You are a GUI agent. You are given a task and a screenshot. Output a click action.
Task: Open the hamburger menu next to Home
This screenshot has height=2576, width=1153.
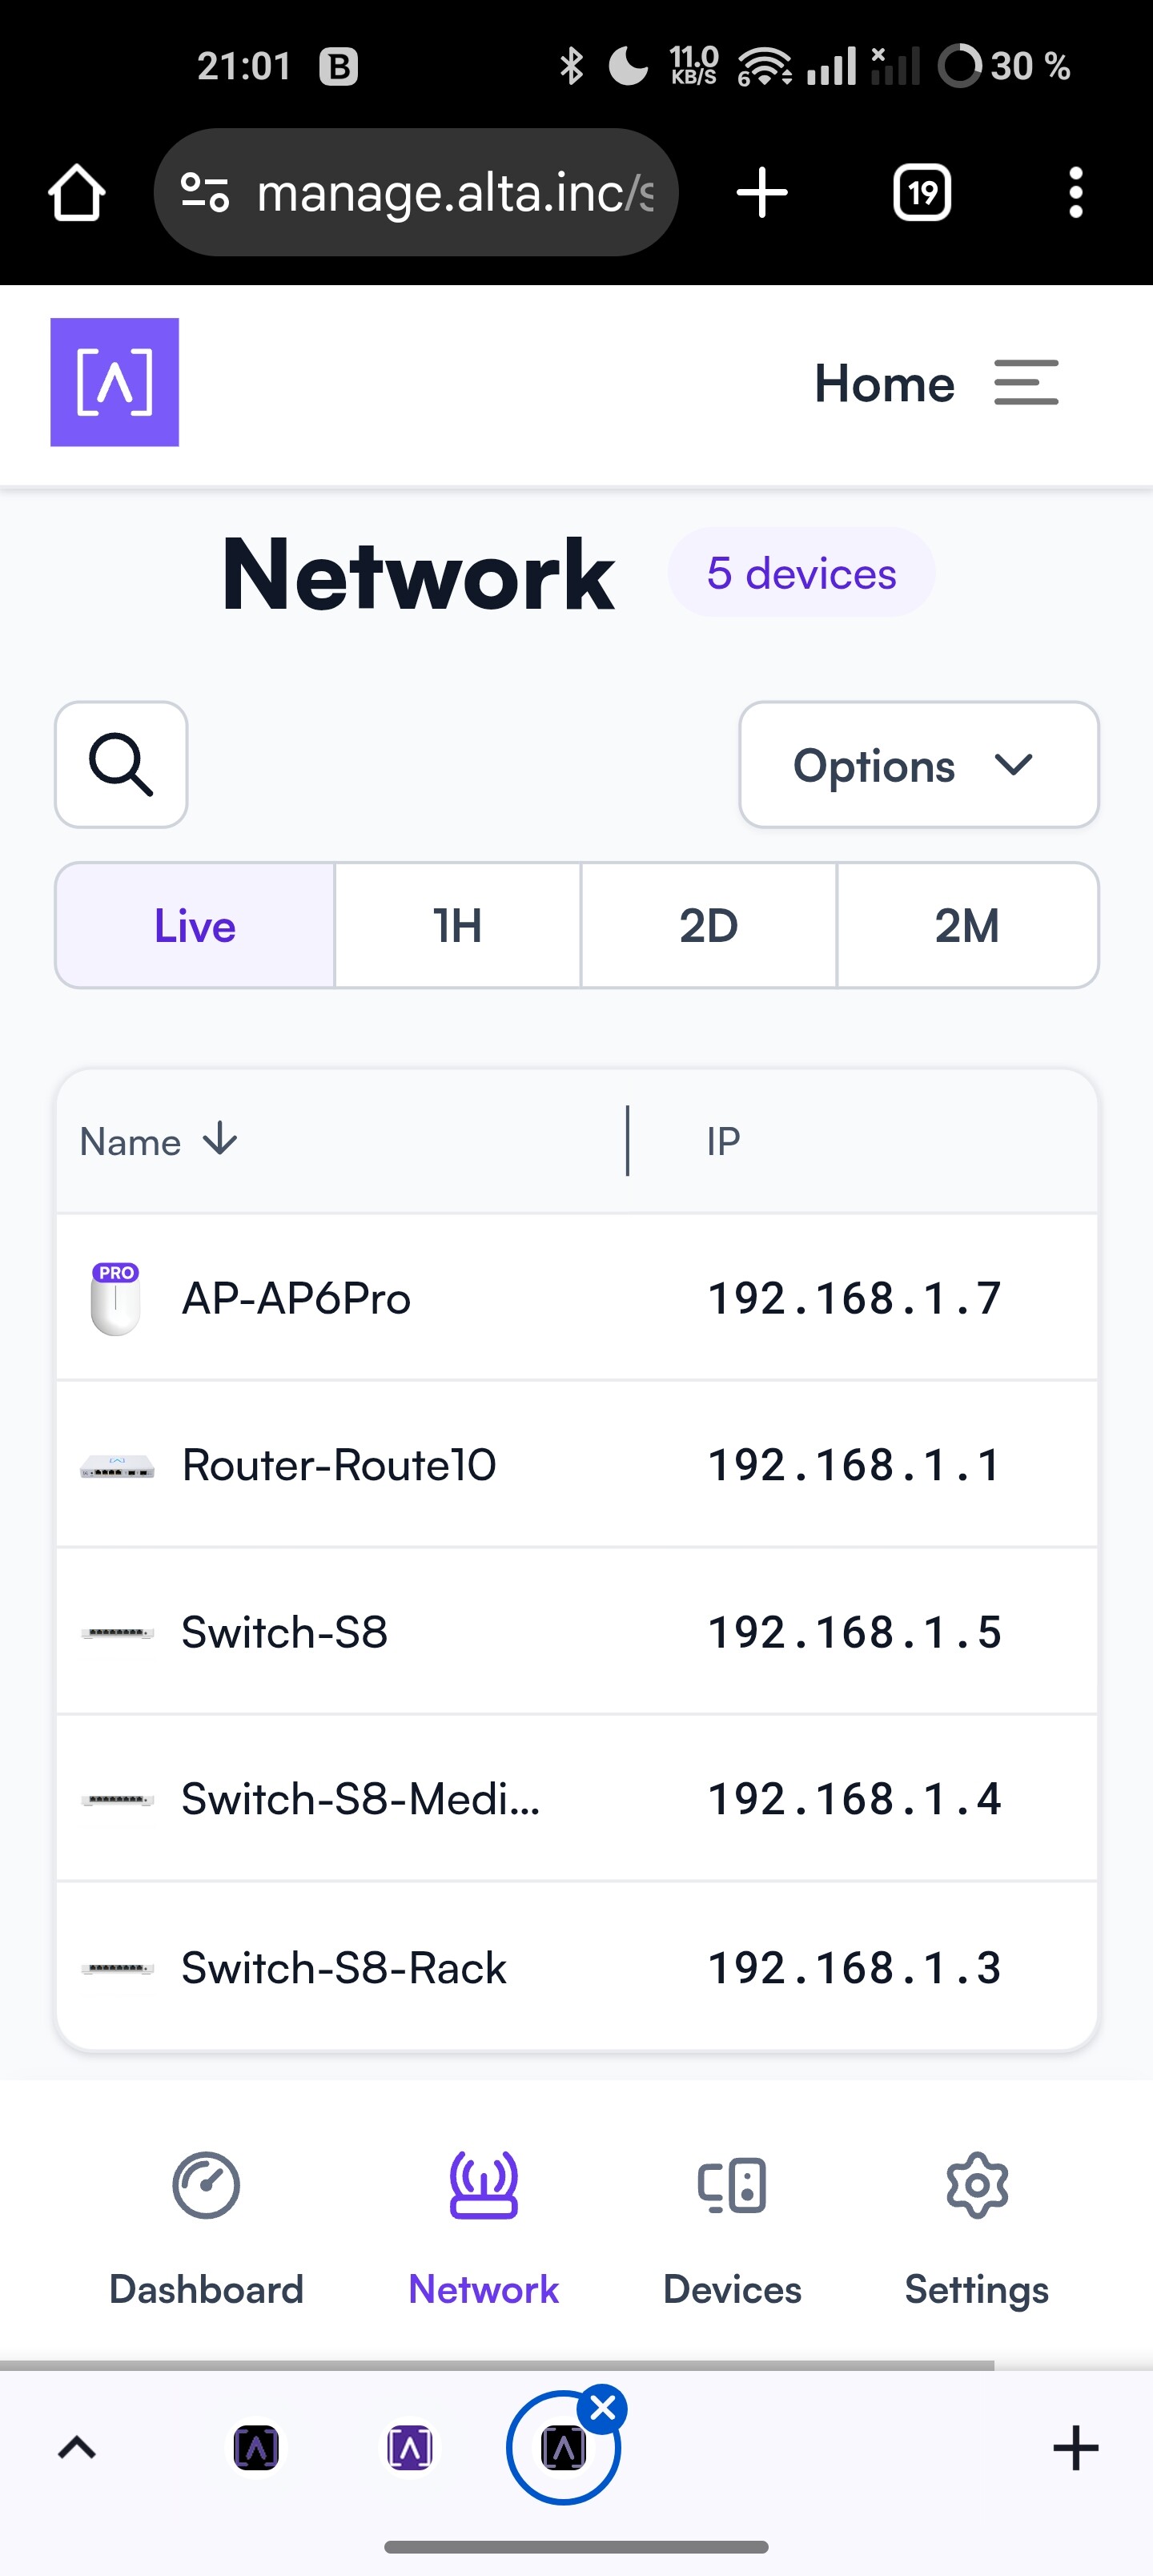click(x=1026, y=383)
